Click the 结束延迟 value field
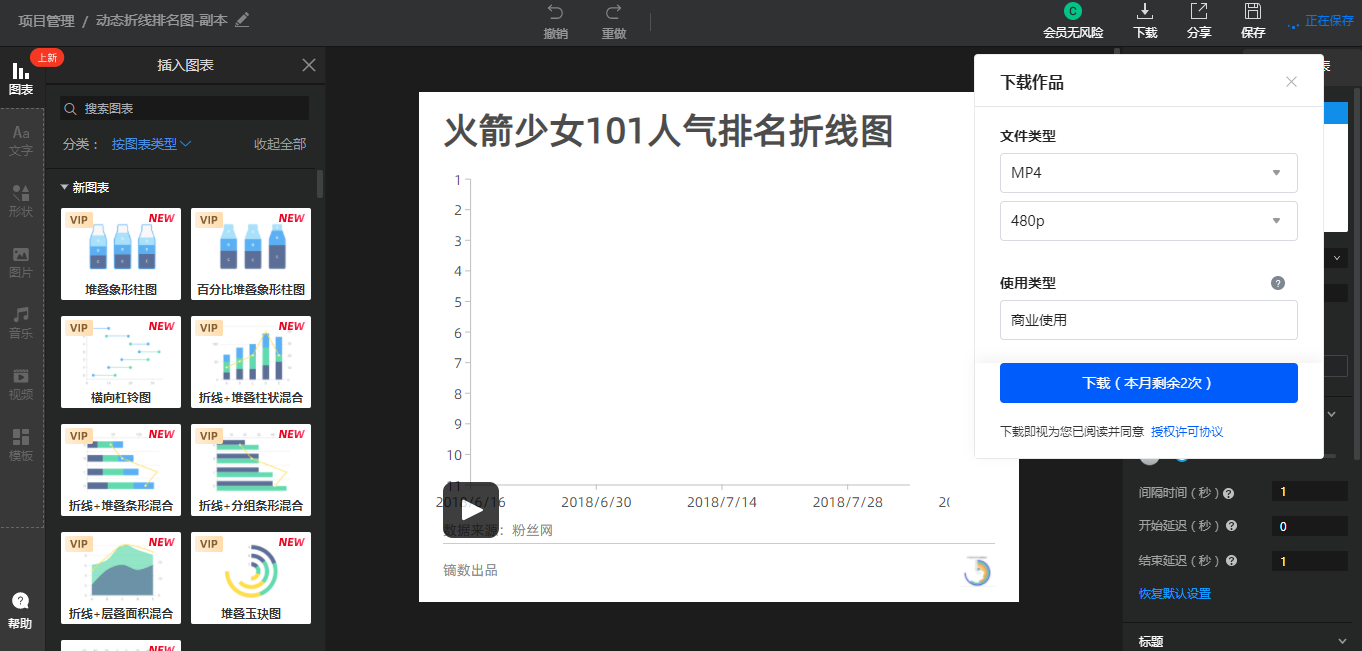Viewport: 1362px width, 651px height. (1309, 561)
